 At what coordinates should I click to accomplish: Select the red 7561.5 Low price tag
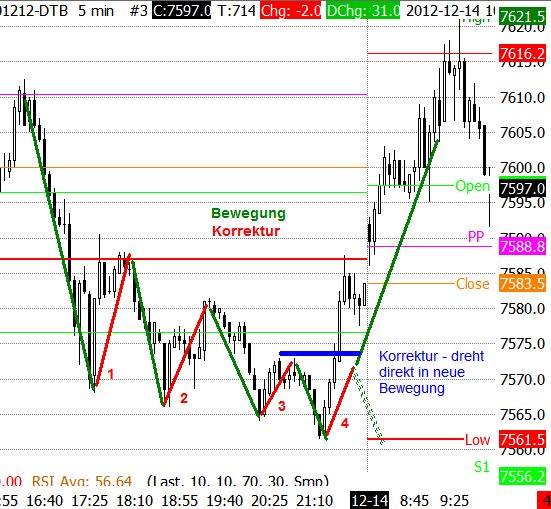tap(522, 439)
